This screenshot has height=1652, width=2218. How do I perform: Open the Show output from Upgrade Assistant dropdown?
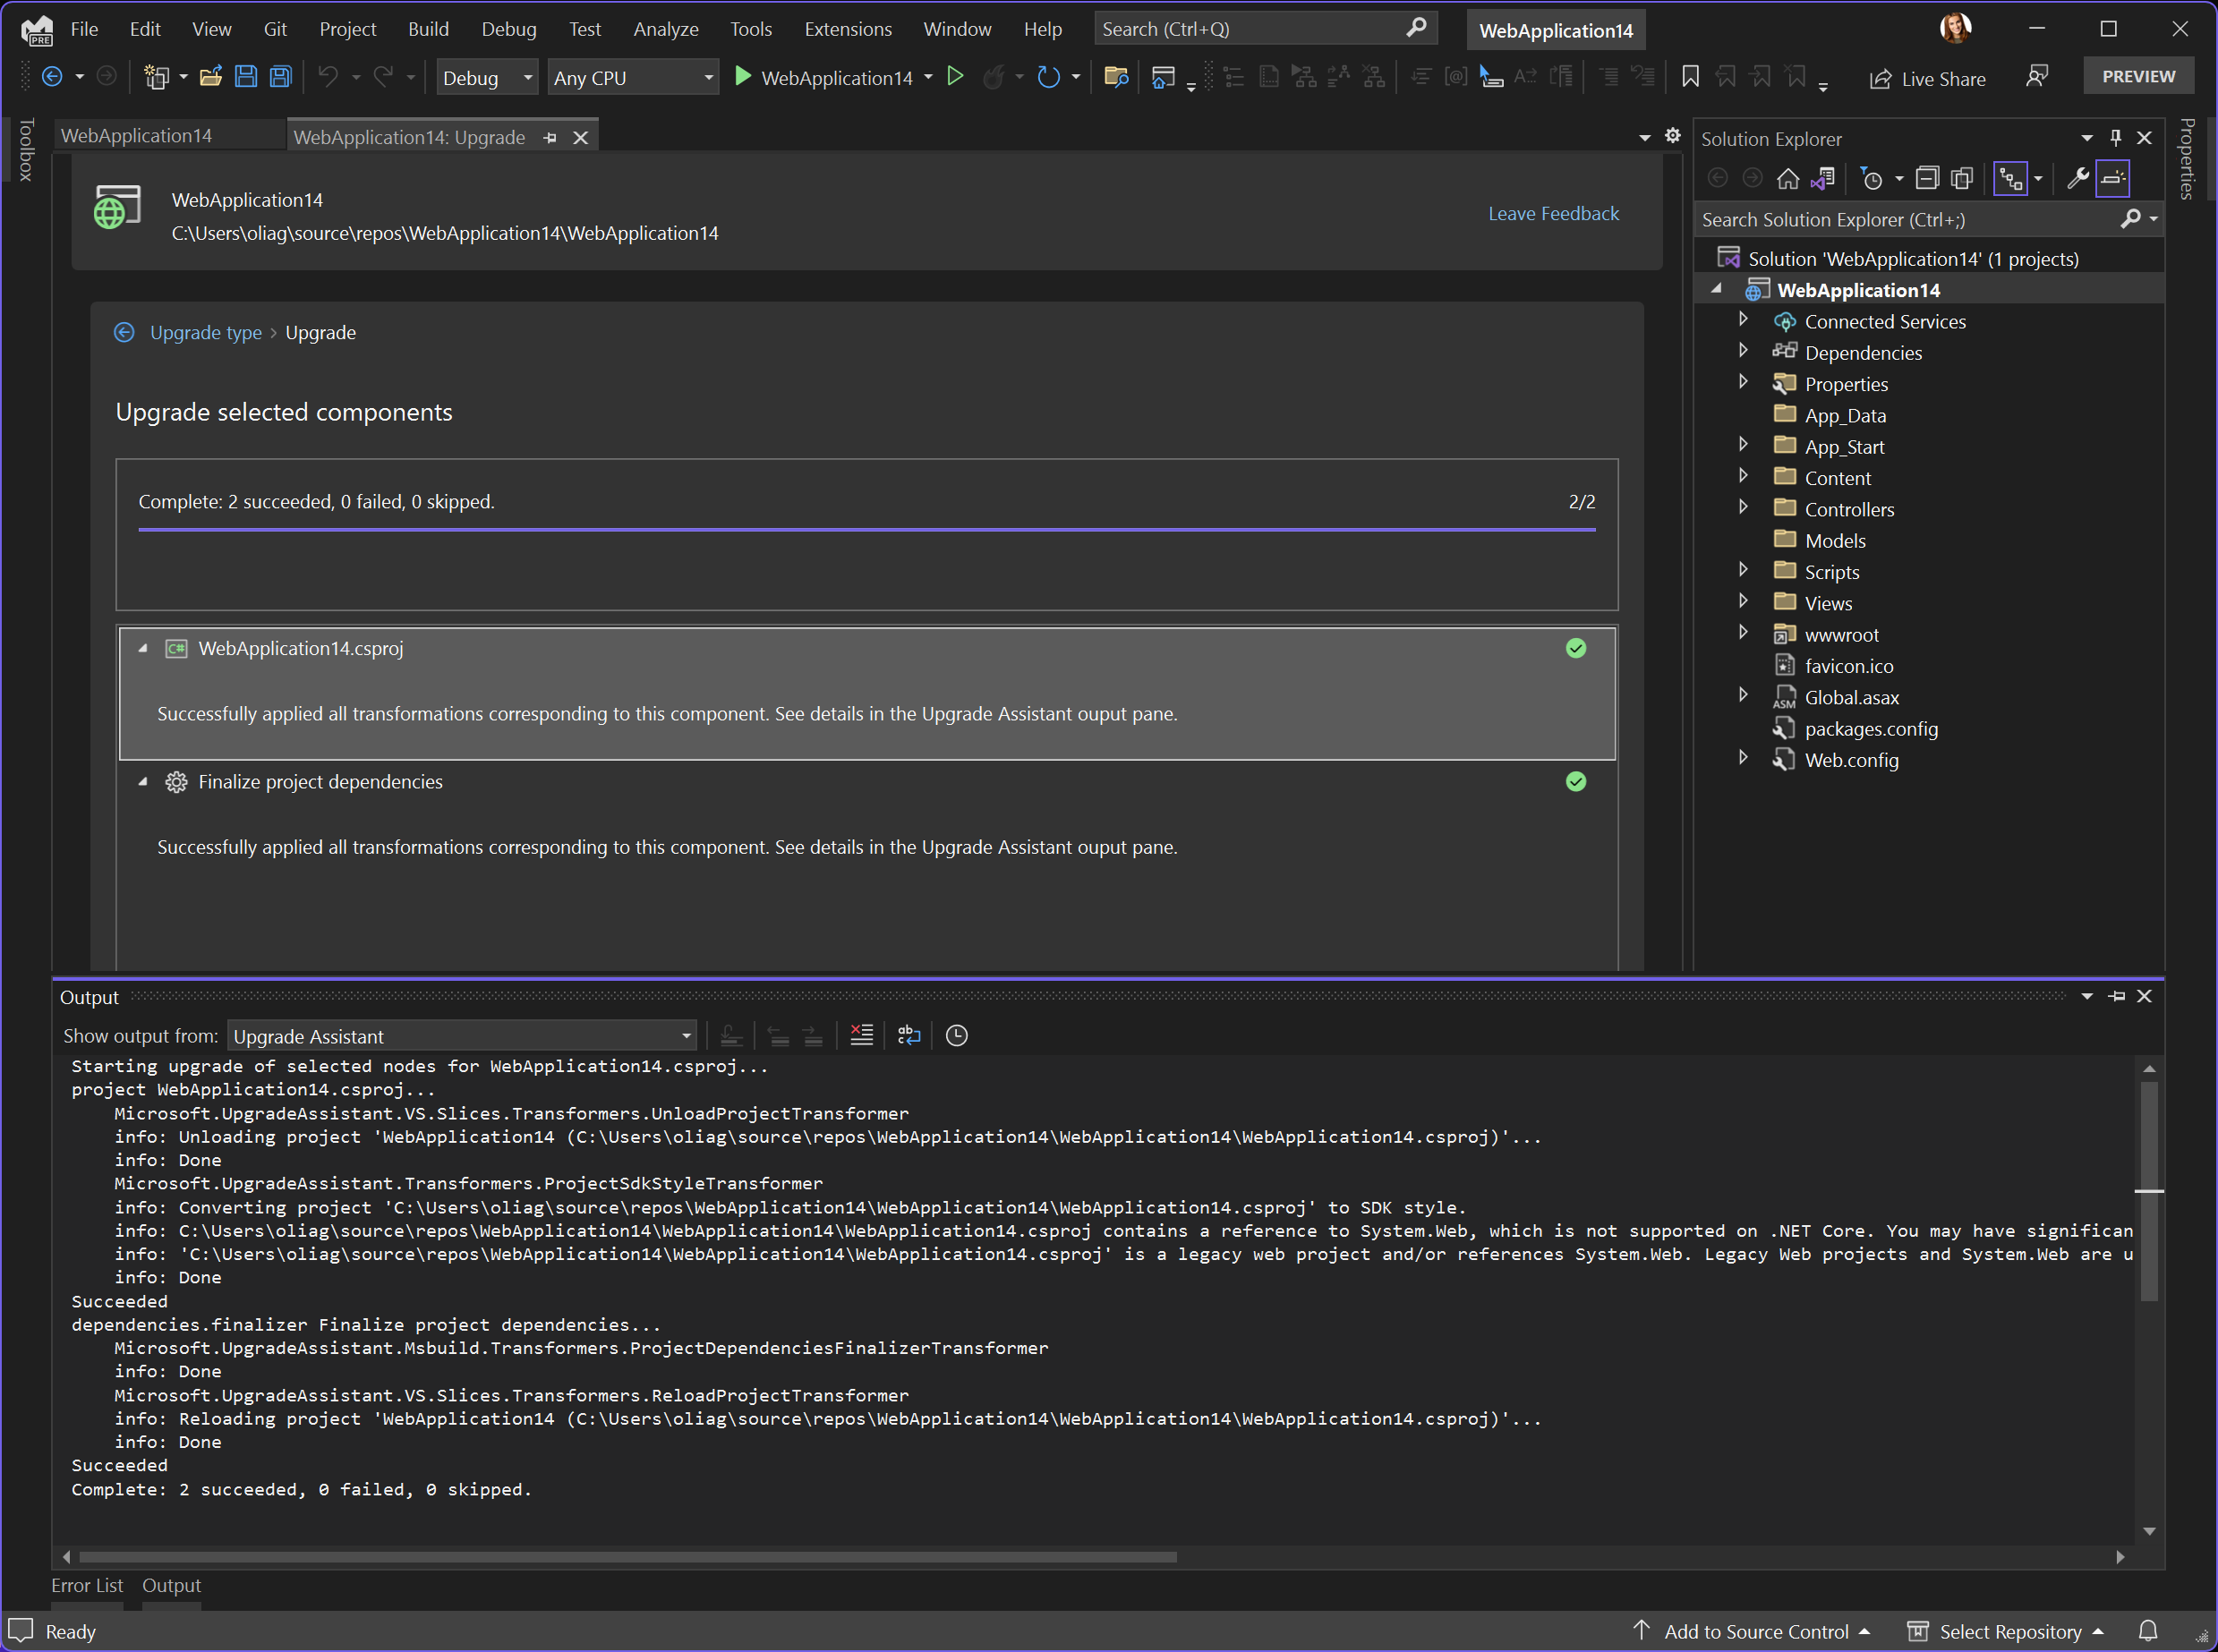point(461,1036)
